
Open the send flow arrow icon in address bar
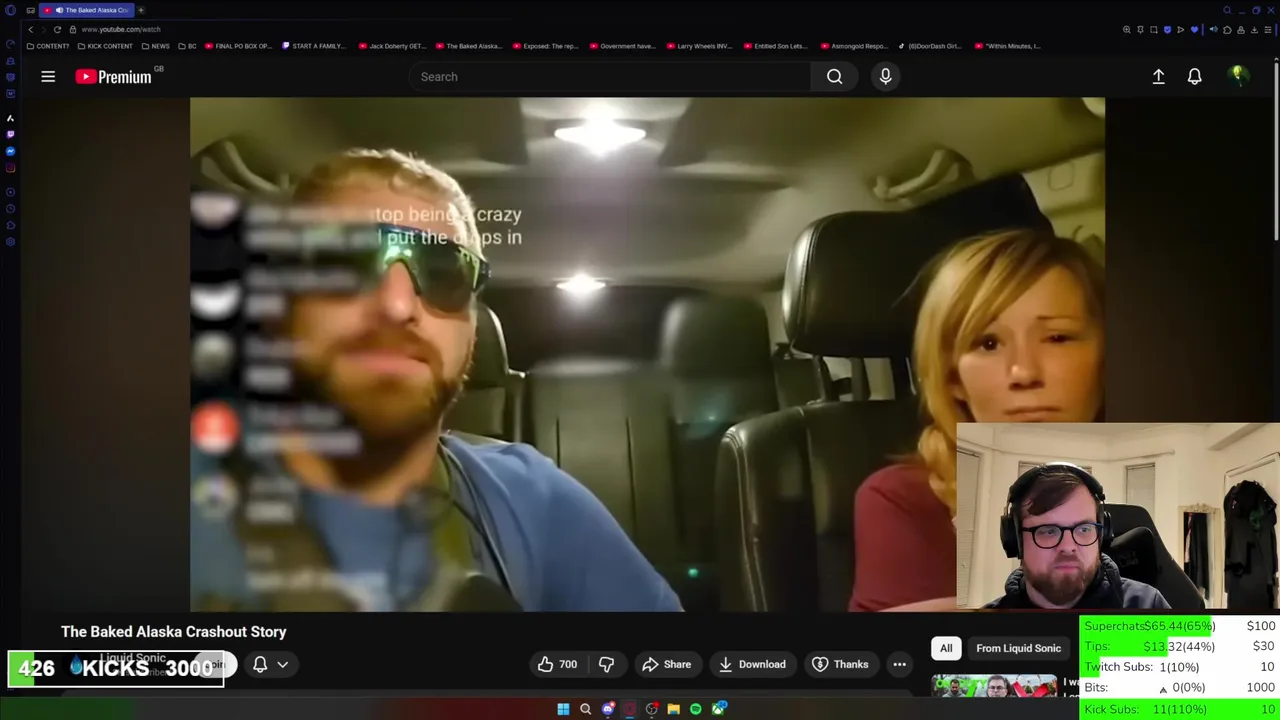pyautogui.click(x=1180, y=30)
